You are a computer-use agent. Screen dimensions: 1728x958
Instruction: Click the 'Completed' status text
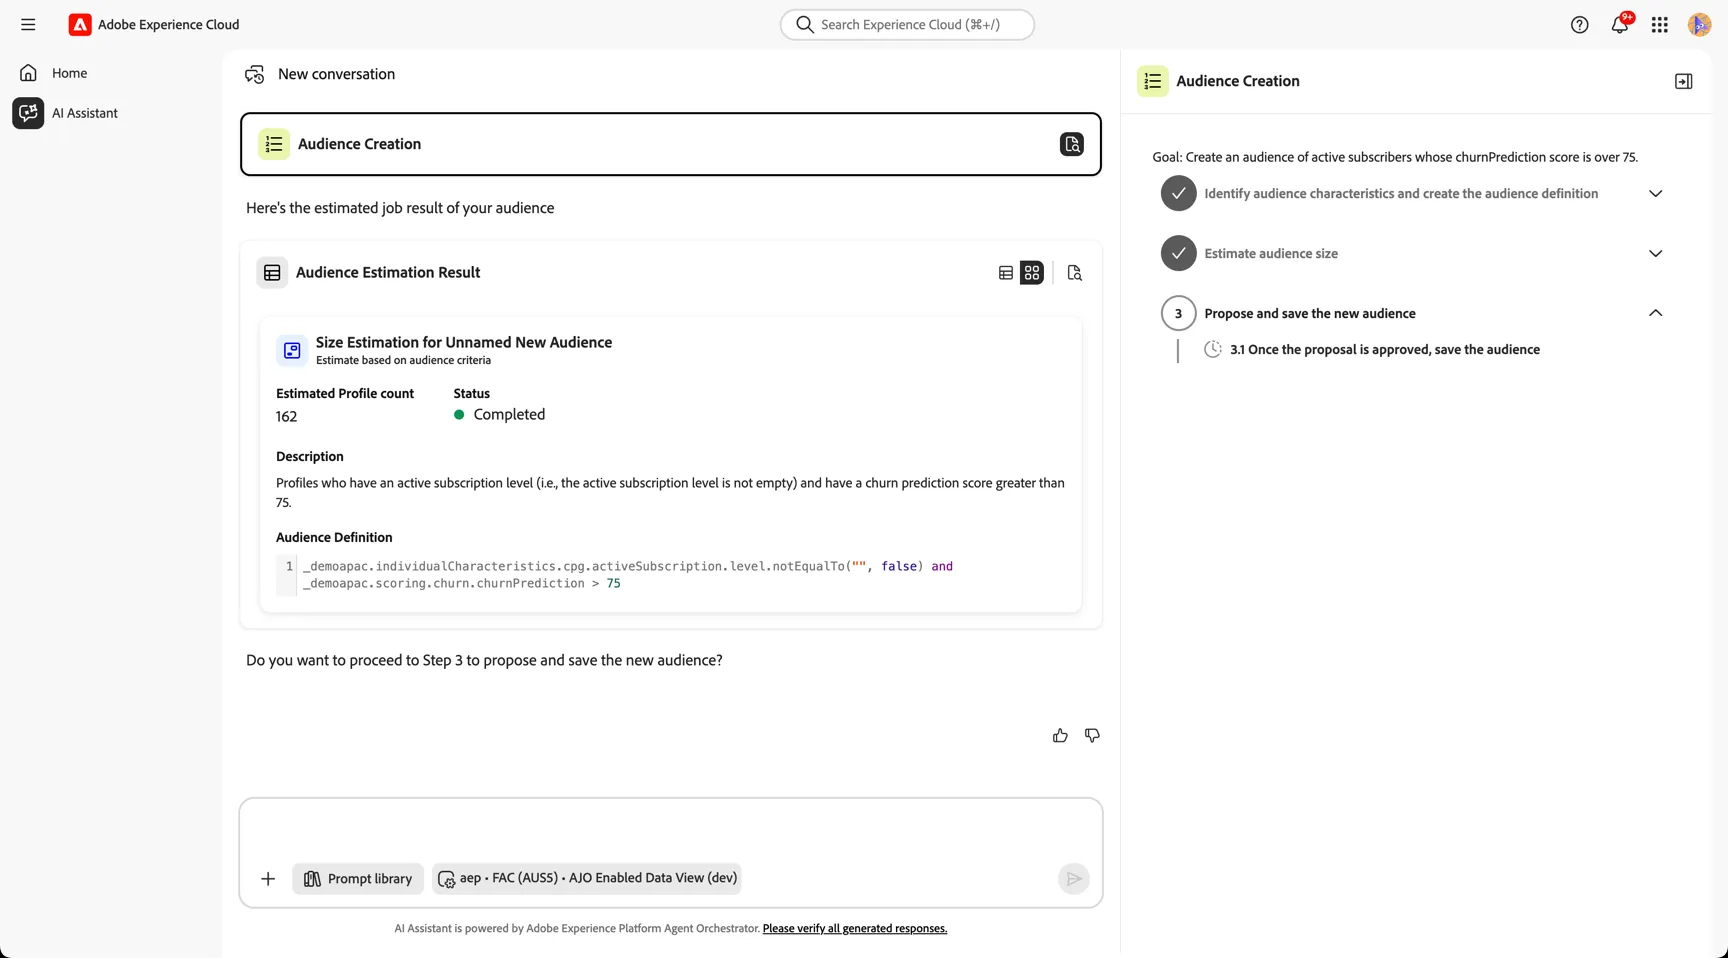point(509,415)
